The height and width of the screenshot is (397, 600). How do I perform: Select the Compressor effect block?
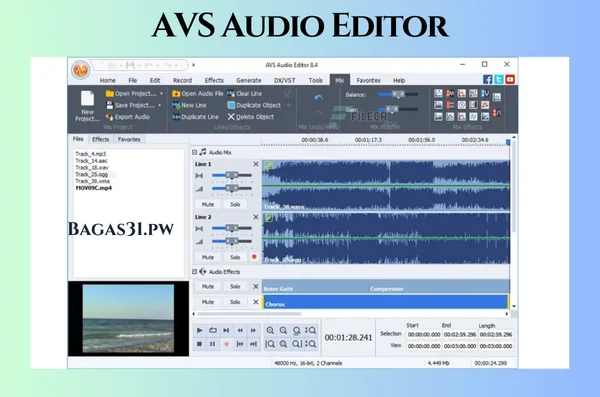439,286
